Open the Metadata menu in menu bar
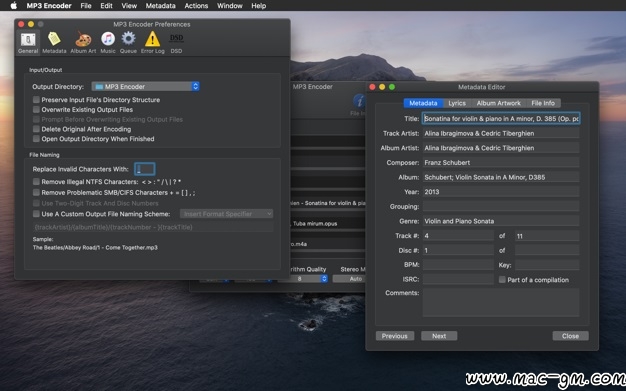The height and width of the screenshot is (391, 626). tap(160, 6)
